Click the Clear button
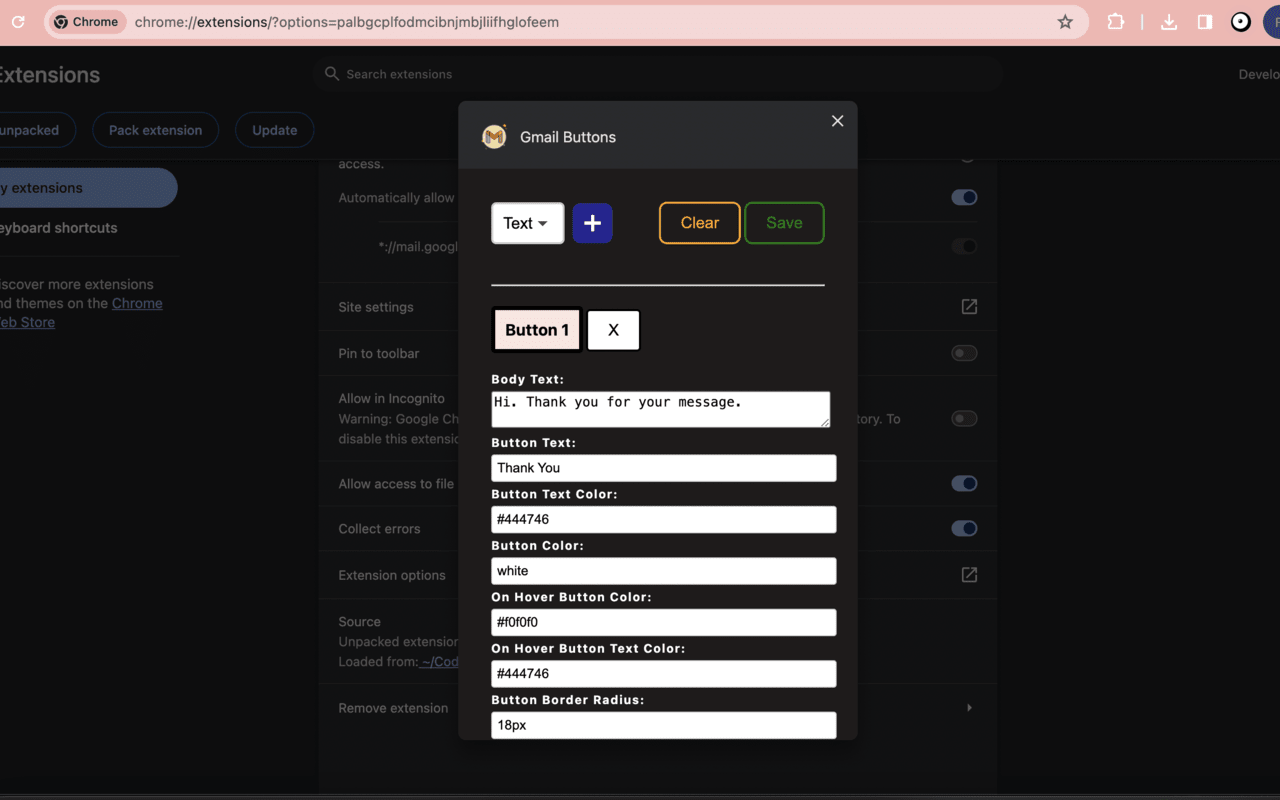This screenshot has width=1280, height=800. (x=700, y=223)
